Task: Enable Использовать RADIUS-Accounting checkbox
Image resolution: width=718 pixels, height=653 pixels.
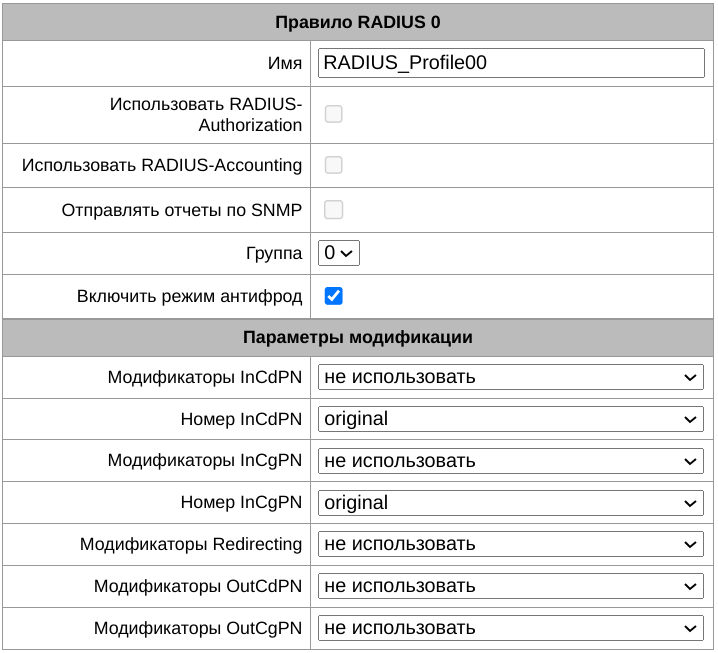Action: (334, 165)
